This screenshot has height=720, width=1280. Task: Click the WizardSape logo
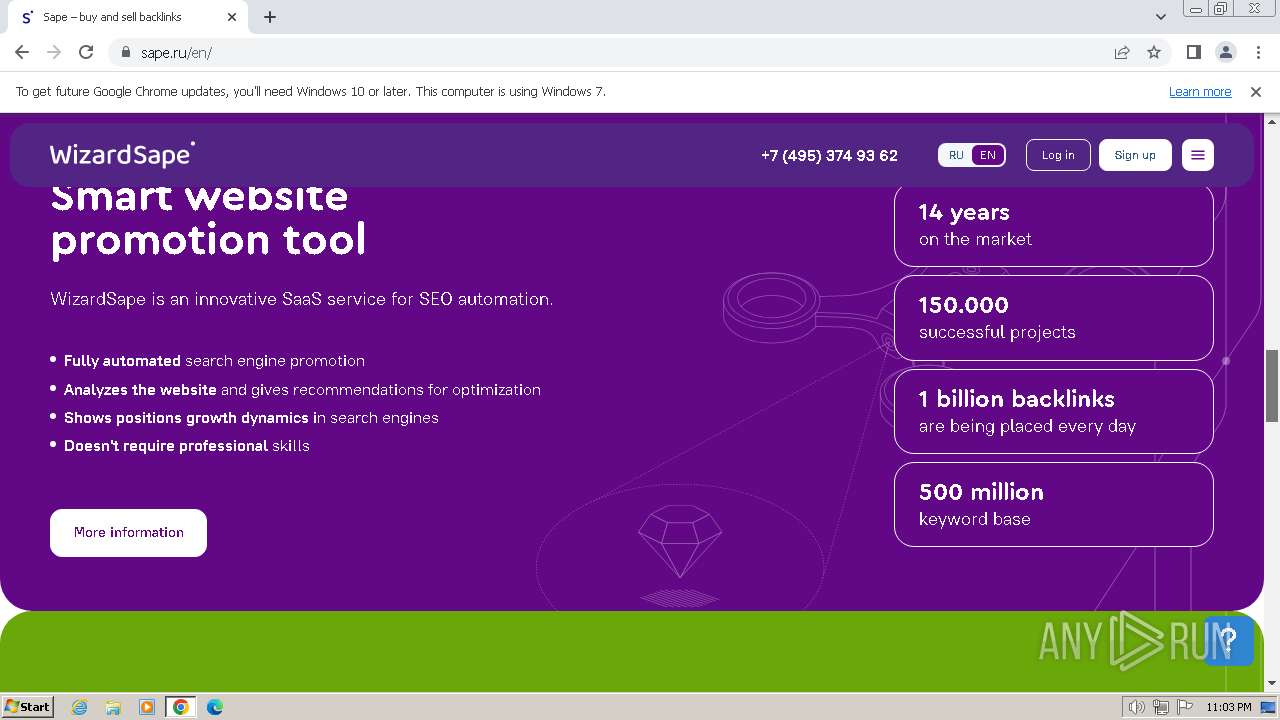coord(122,154)
